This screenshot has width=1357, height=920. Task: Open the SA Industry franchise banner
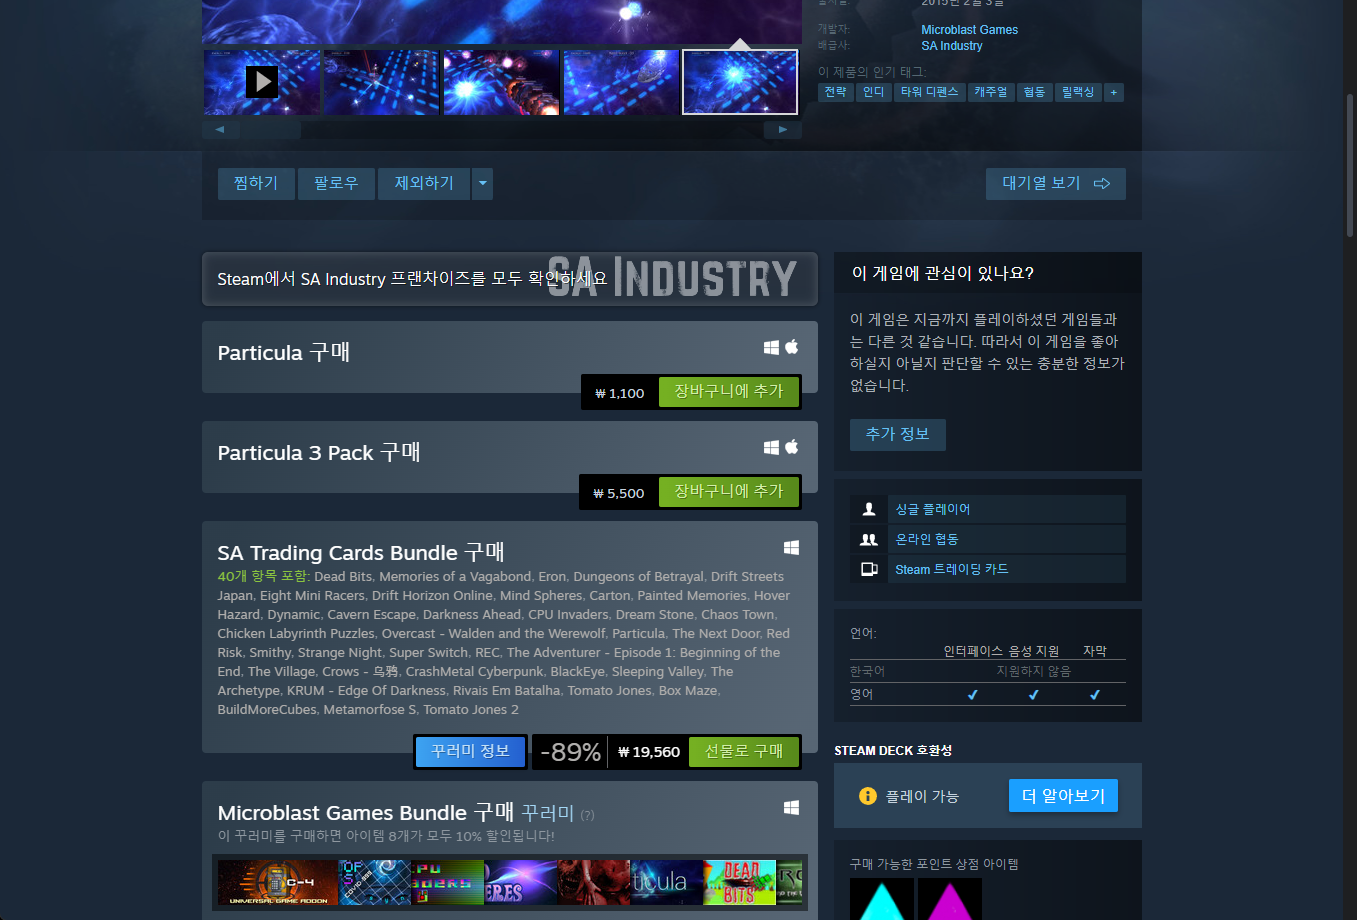coord(510,279)
